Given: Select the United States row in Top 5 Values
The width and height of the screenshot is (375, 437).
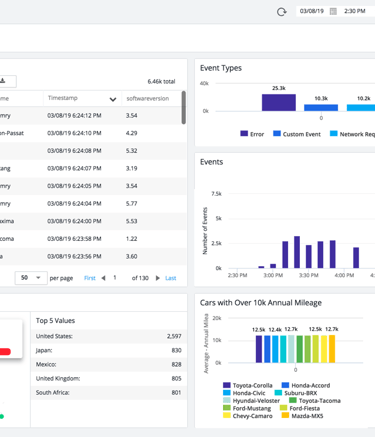Looking at the screenshot, I should pos(109,336).
